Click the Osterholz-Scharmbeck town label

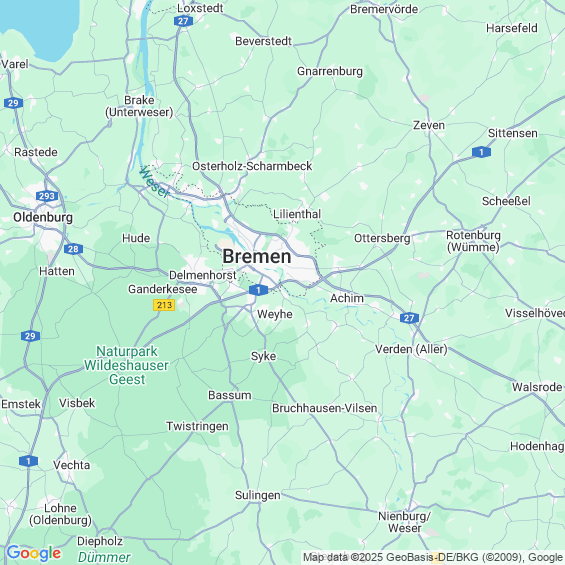252,166
